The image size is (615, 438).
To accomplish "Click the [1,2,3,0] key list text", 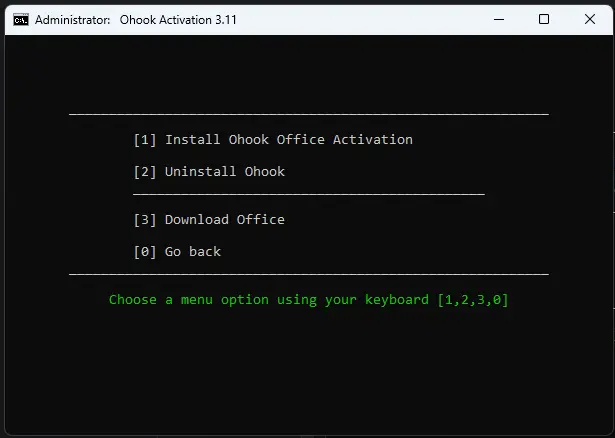I will 473,300.
